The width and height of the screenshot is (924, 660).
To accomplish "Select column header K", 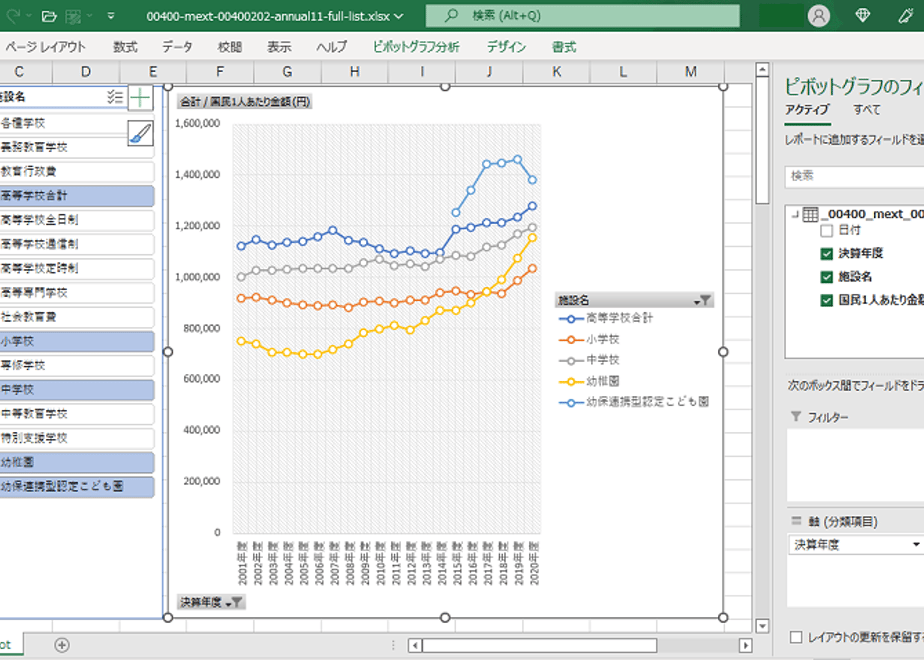I will click(557, 72).
